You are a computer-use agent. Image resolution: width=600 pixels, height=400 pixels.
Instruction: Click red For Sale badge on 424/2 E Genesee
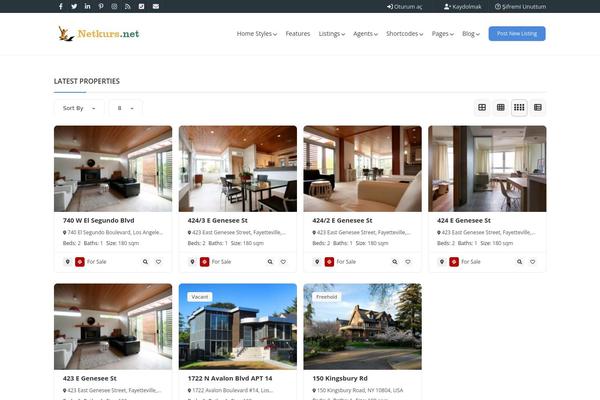(x=329, y=262)
